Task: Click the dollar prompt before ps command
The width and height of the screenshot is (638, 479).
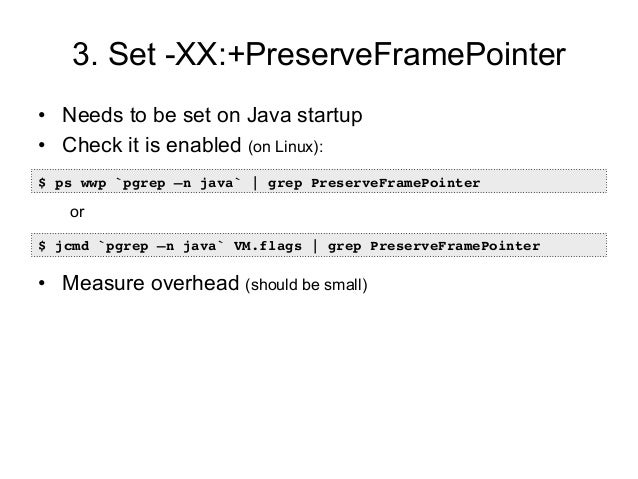Action: click(x=42, y=183)
